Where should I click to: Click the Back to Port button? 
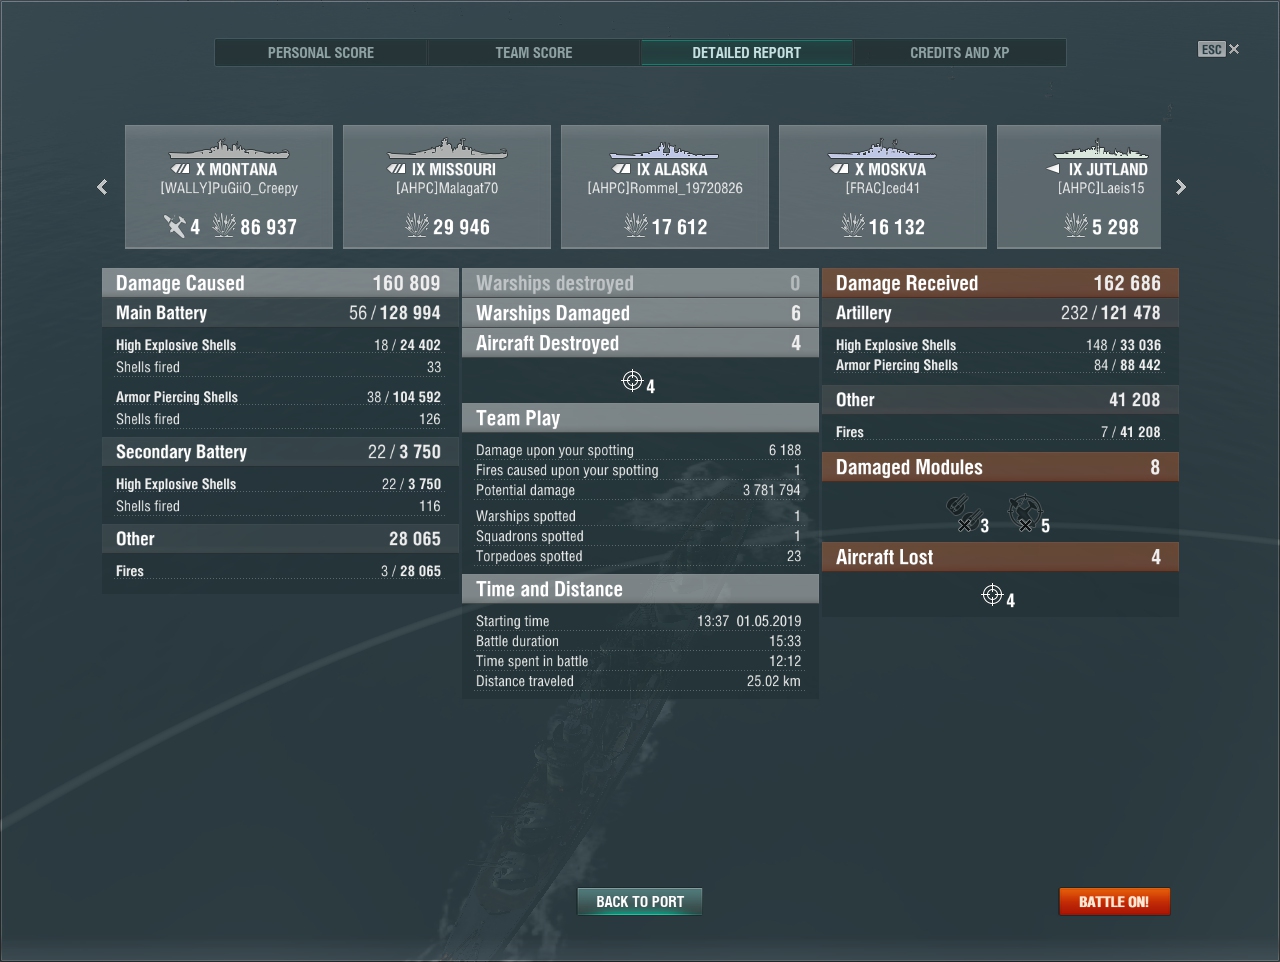point(640,902)
